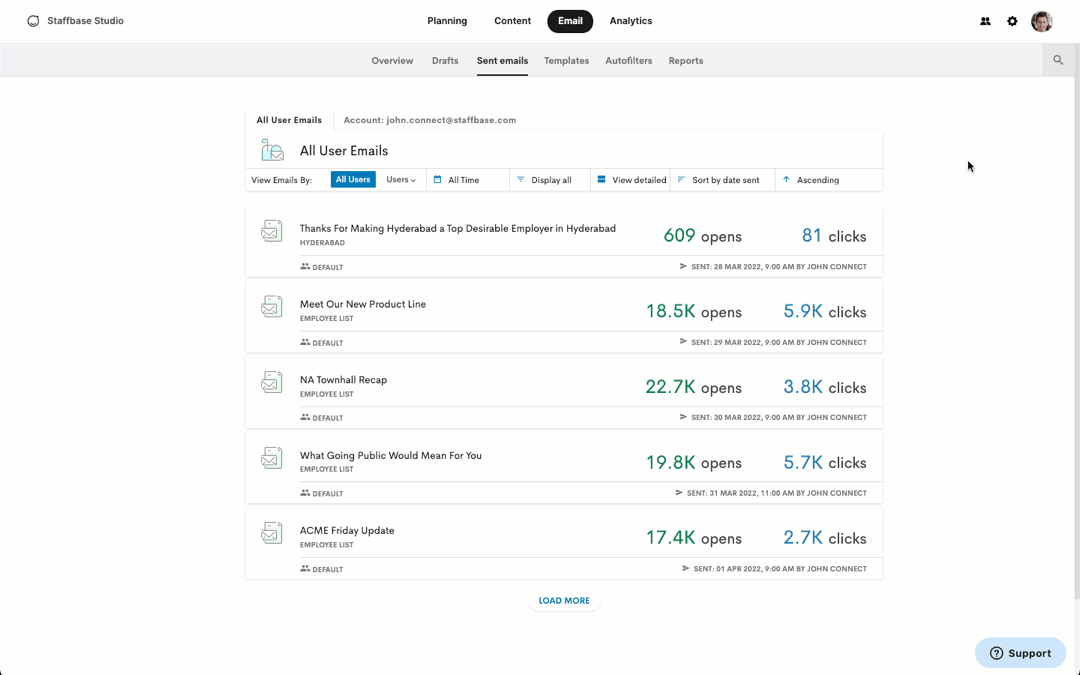Click the filter icon beside Display all

(521, 179)
